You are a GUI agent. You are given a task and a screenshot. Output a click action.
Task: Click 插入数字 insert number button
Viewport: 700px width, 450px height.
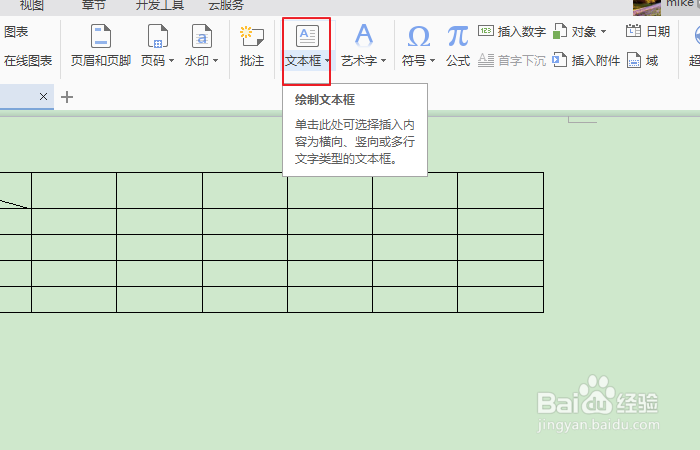click(x=512, y=31)
